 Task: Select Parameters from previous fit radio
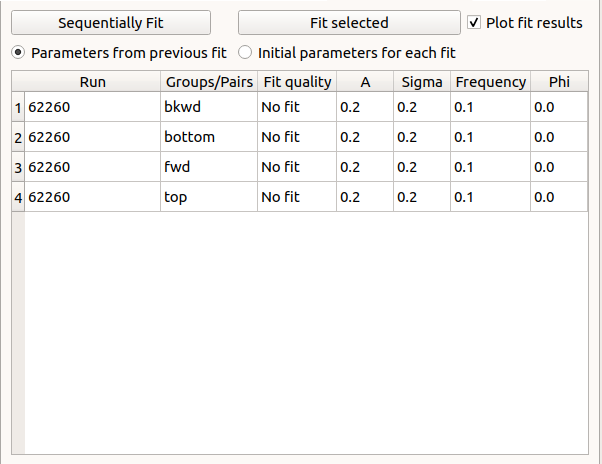point(19,51)
